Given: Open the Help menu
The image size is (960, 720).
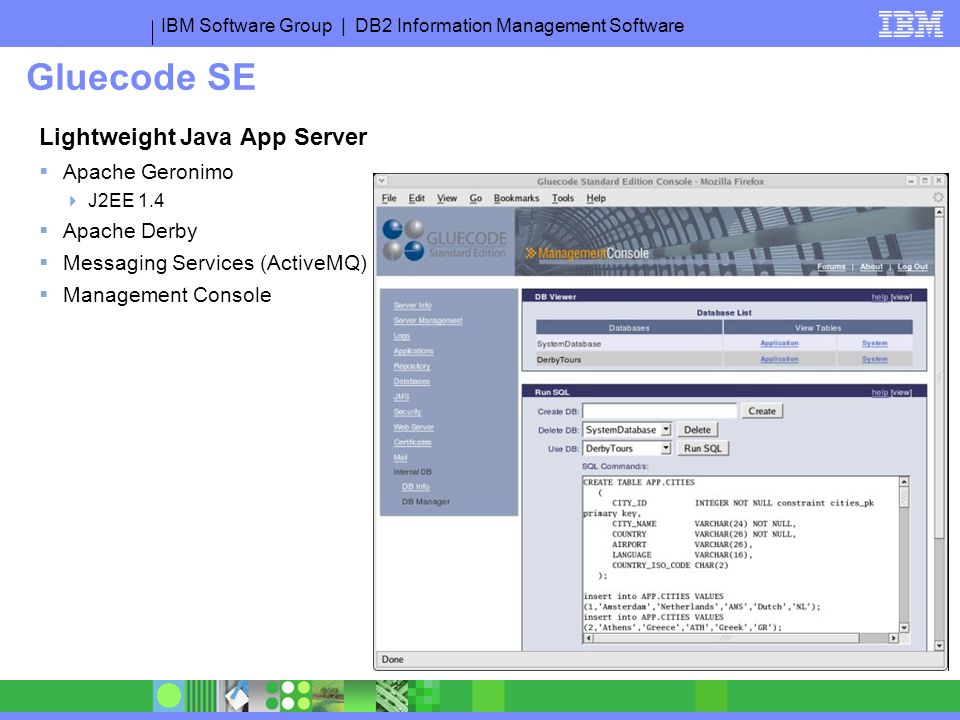Looking at the screenshot, I should click(x=596, y=198).
